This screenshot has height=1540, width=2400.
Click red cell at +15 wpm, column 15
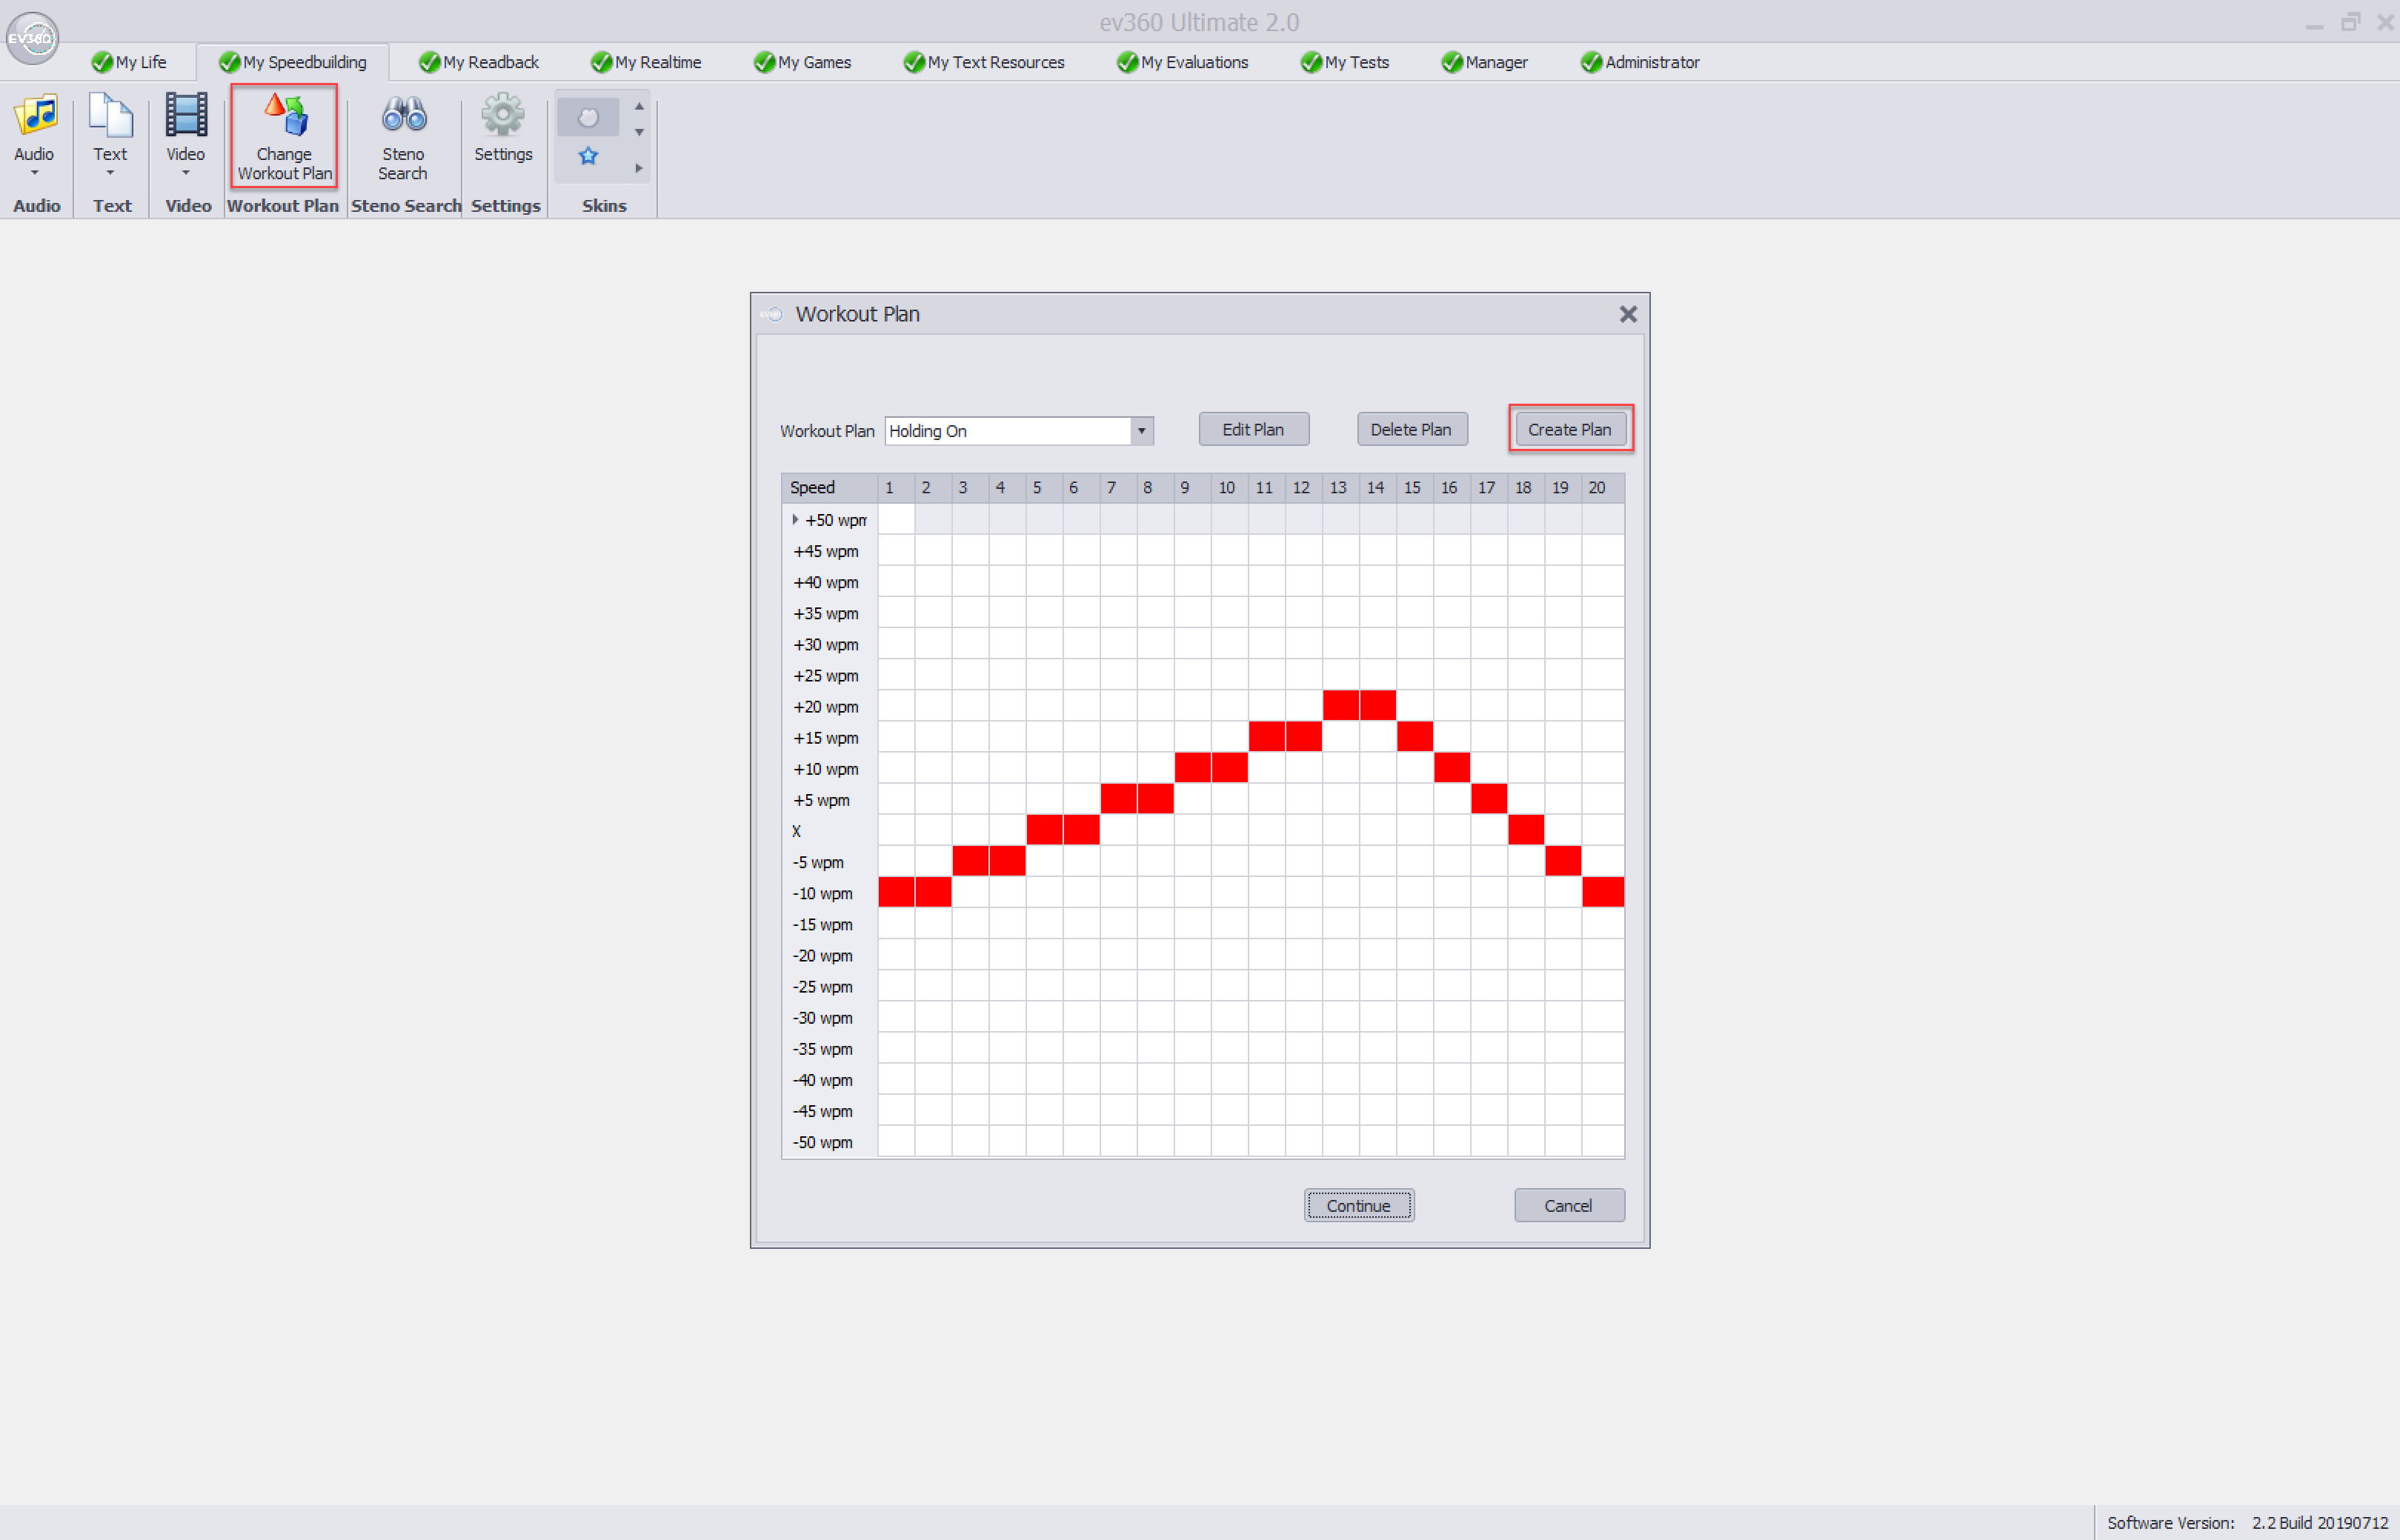(1415, 736)
